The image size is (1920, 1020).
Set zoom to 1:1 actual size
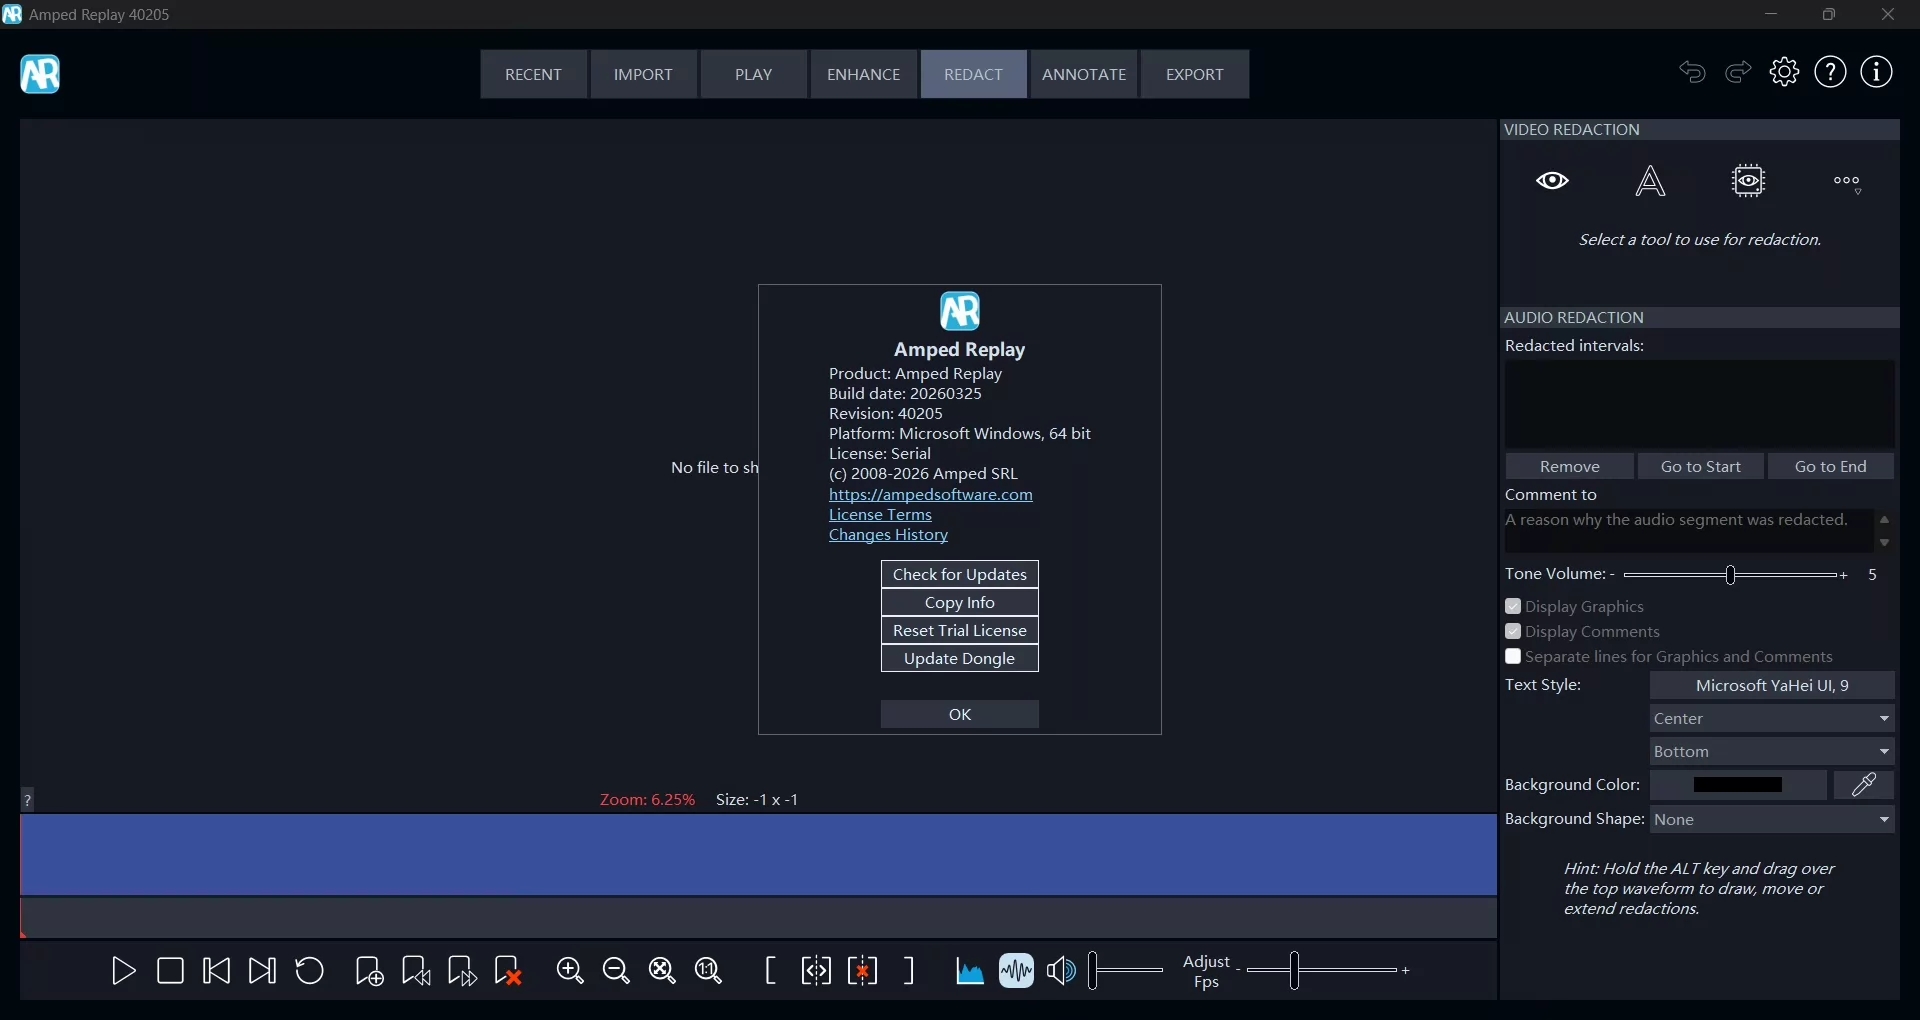tap(710, 971)
